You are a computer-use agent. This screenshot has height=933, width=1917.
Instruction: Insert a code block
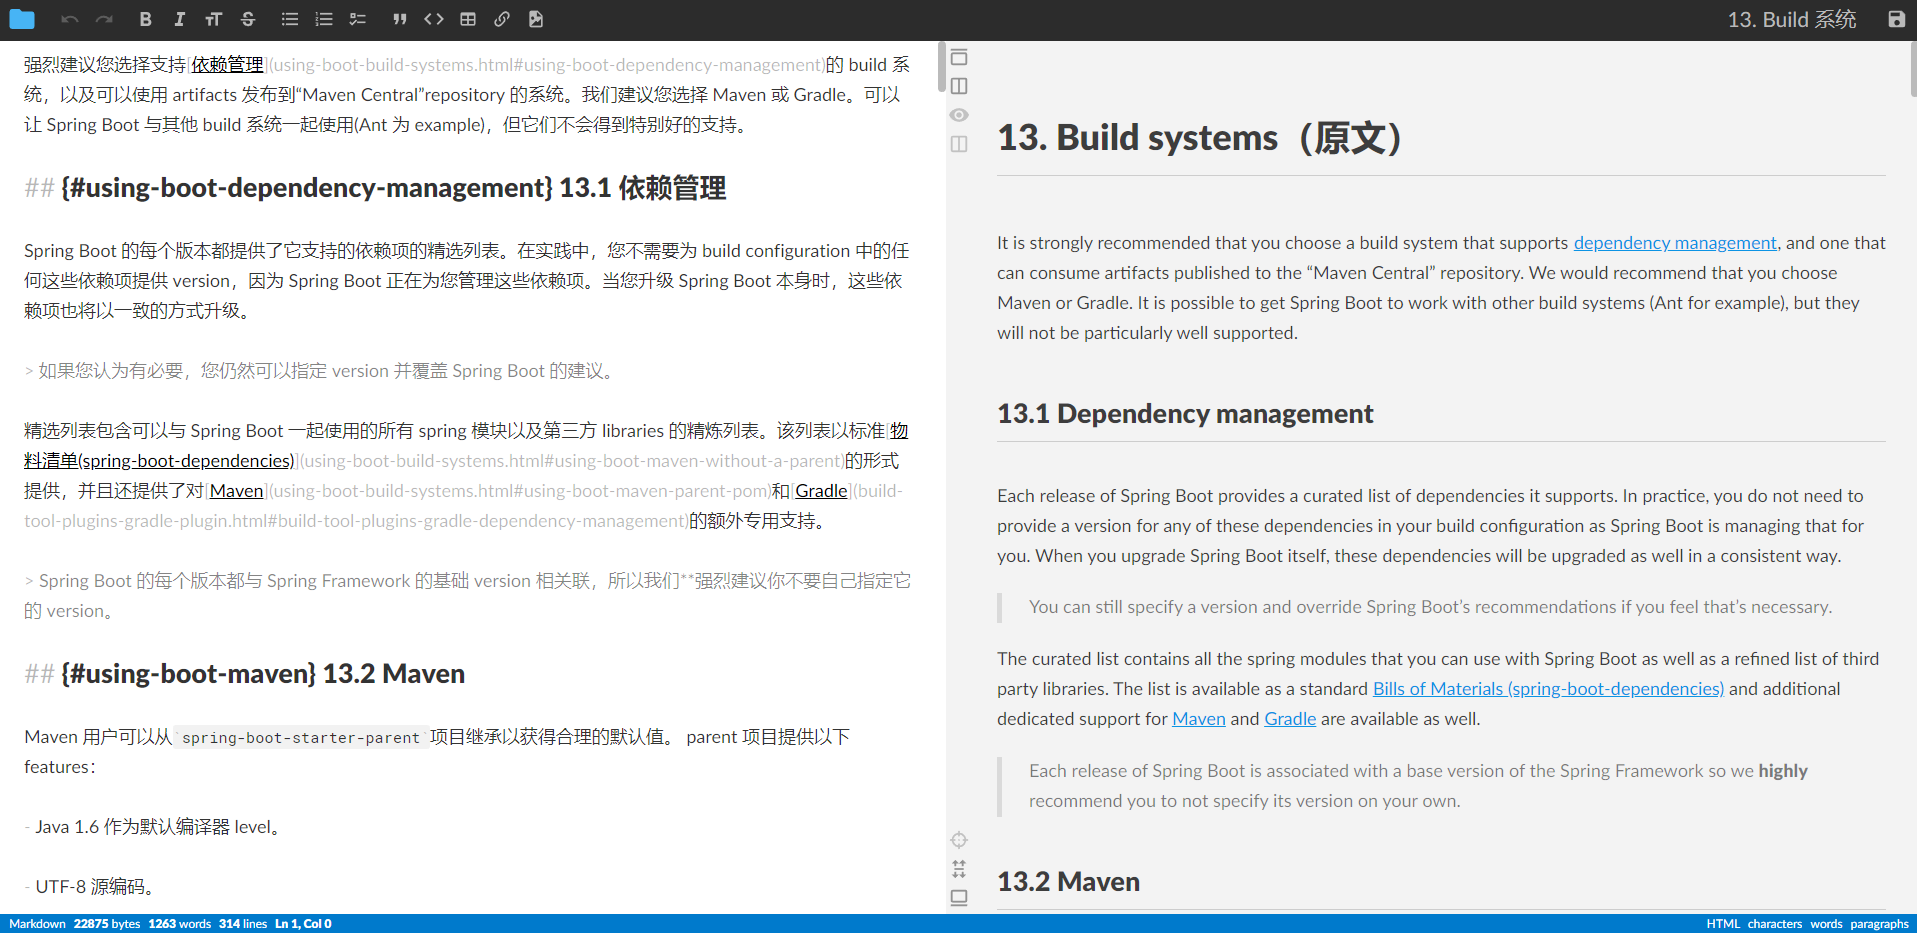[x=433, y=19]
